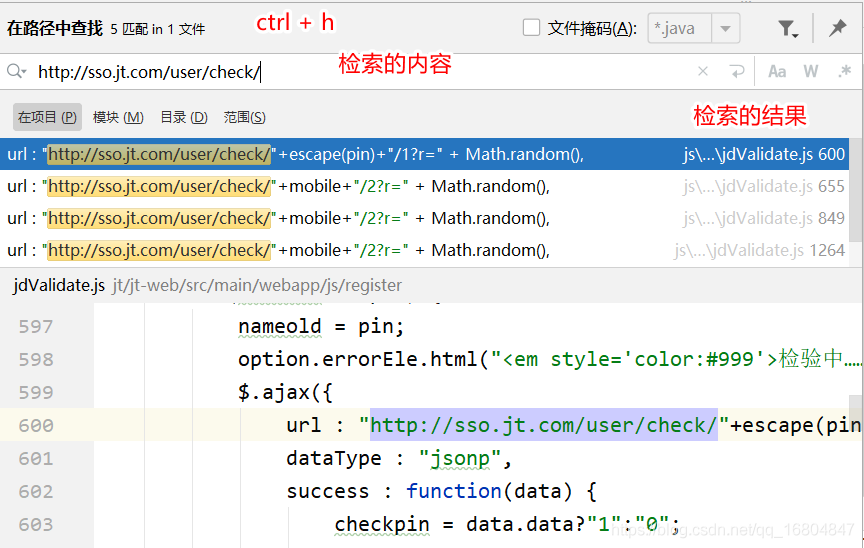This screenshot has width=864, height=548.
Task: Click the new line arrow icon
Action: click(736, 72)
